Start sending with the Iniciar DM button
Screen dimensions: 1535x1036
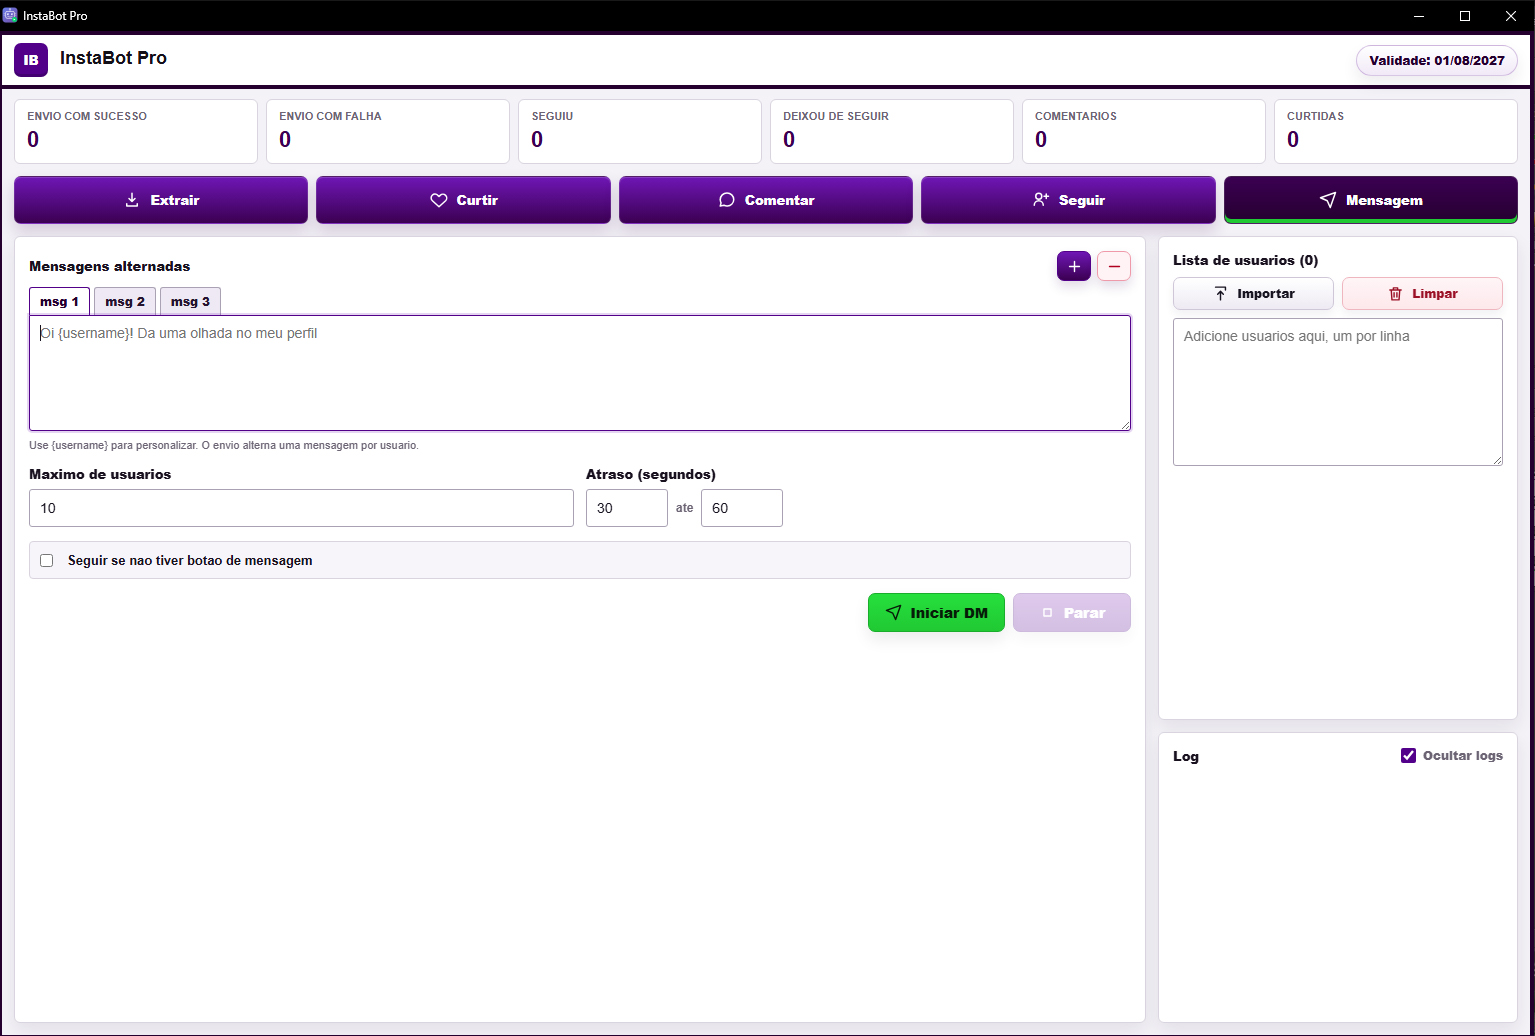[936, 613]
